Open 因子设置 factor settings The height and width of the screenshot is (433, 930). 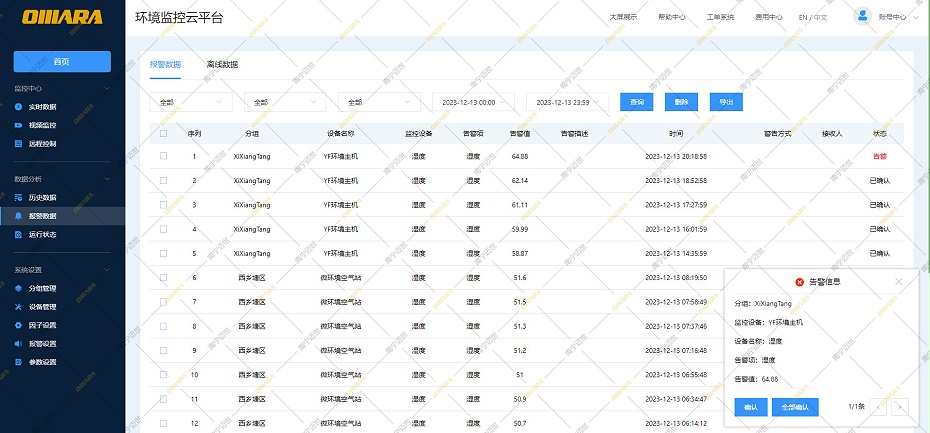[x=42, y=325]
